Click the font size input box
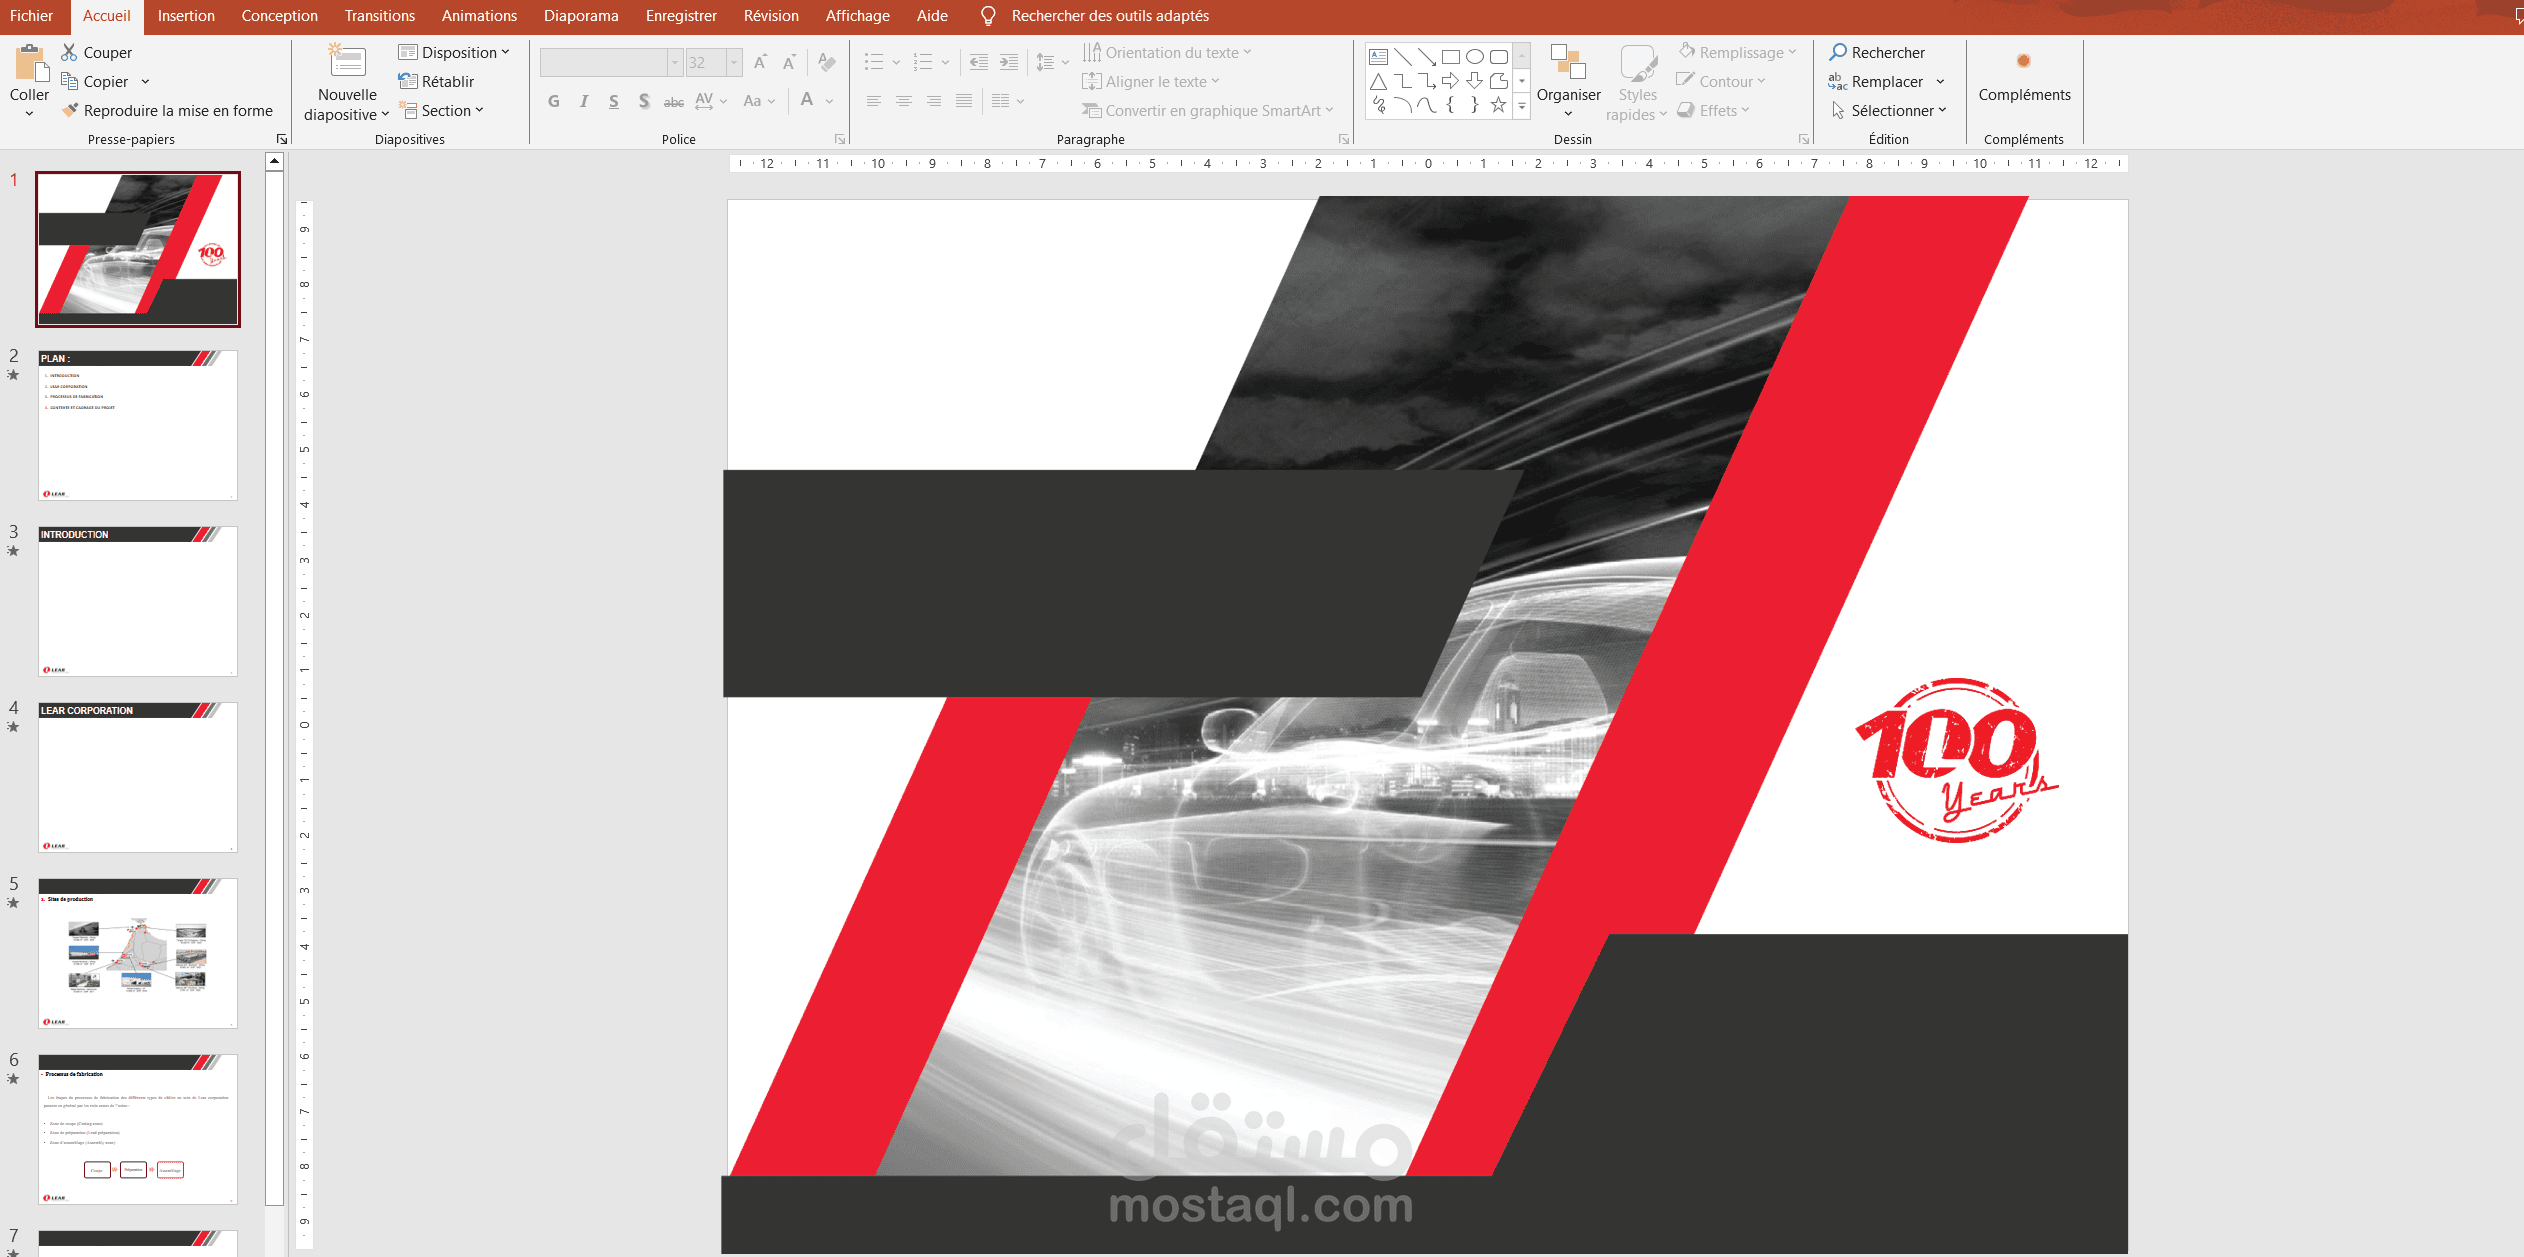The image size is (2524, 1257). [x=706, y=63]
